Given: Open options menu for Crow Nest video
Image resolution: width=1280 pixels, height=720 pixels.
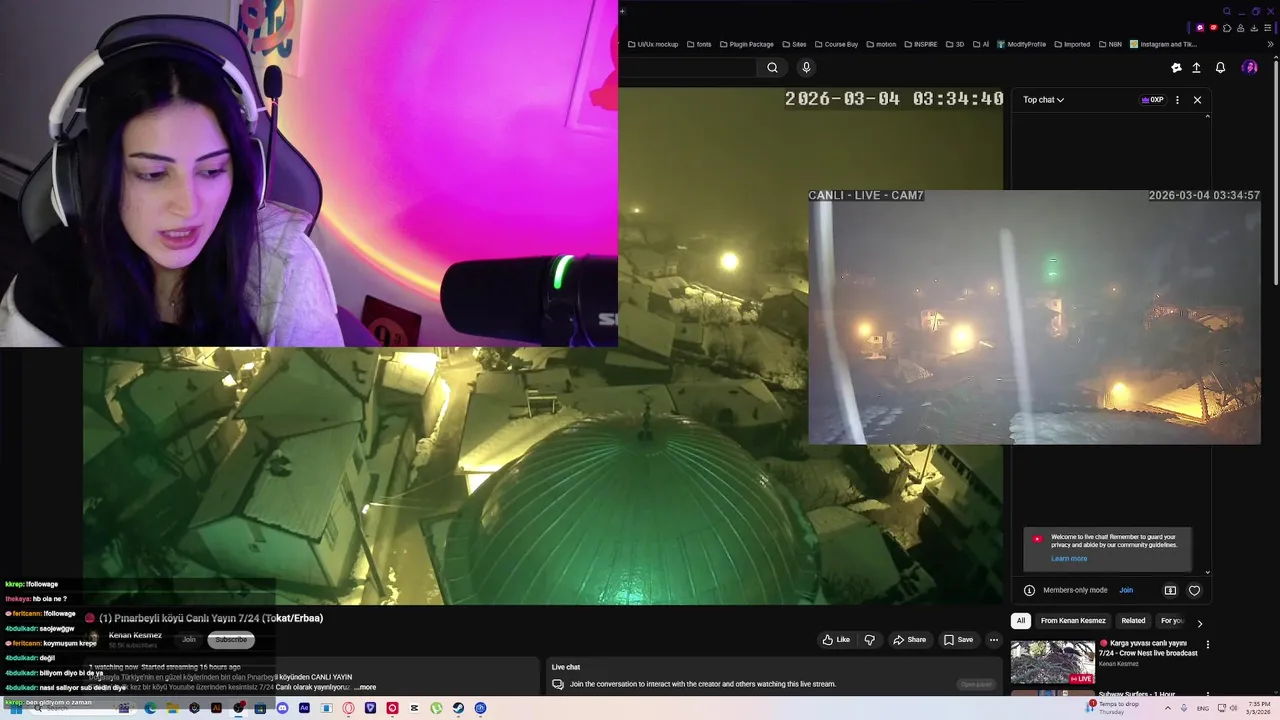Looking at the screenshot, I should pos(1207,645).
